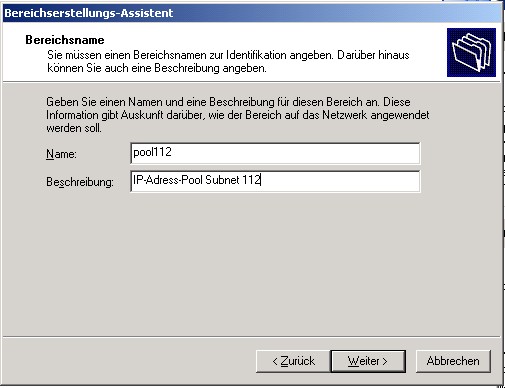Click instruction line starting "Geben Sie einen"
505x388 pixels.
228,102
